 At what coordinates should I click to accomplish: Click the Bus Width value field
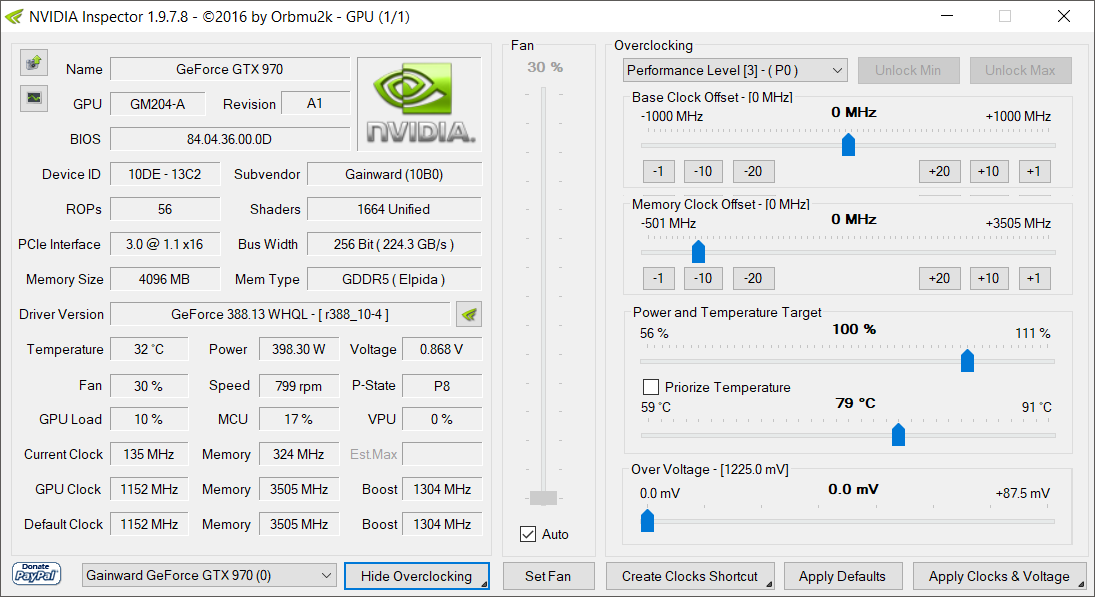point(394,244)
